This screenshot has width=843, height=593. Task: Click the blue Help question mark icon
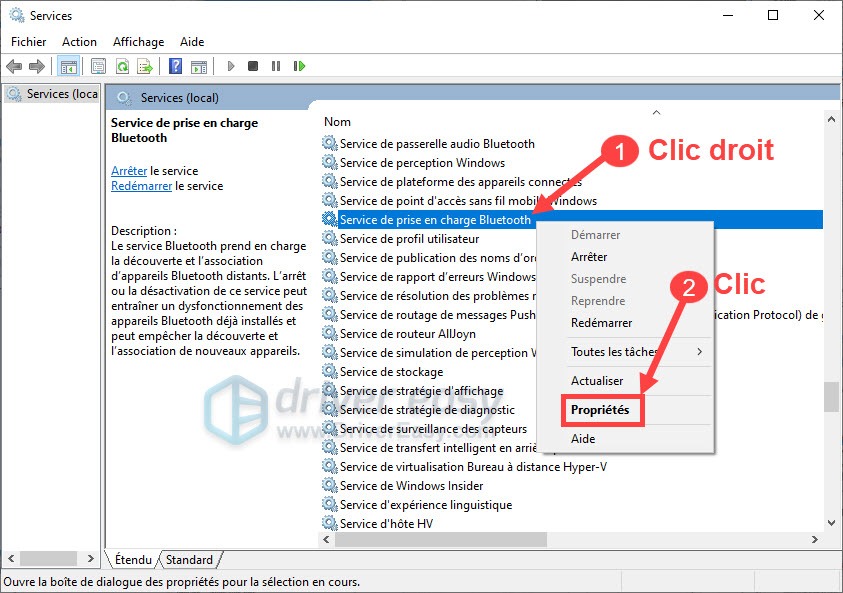click(175, 66)
